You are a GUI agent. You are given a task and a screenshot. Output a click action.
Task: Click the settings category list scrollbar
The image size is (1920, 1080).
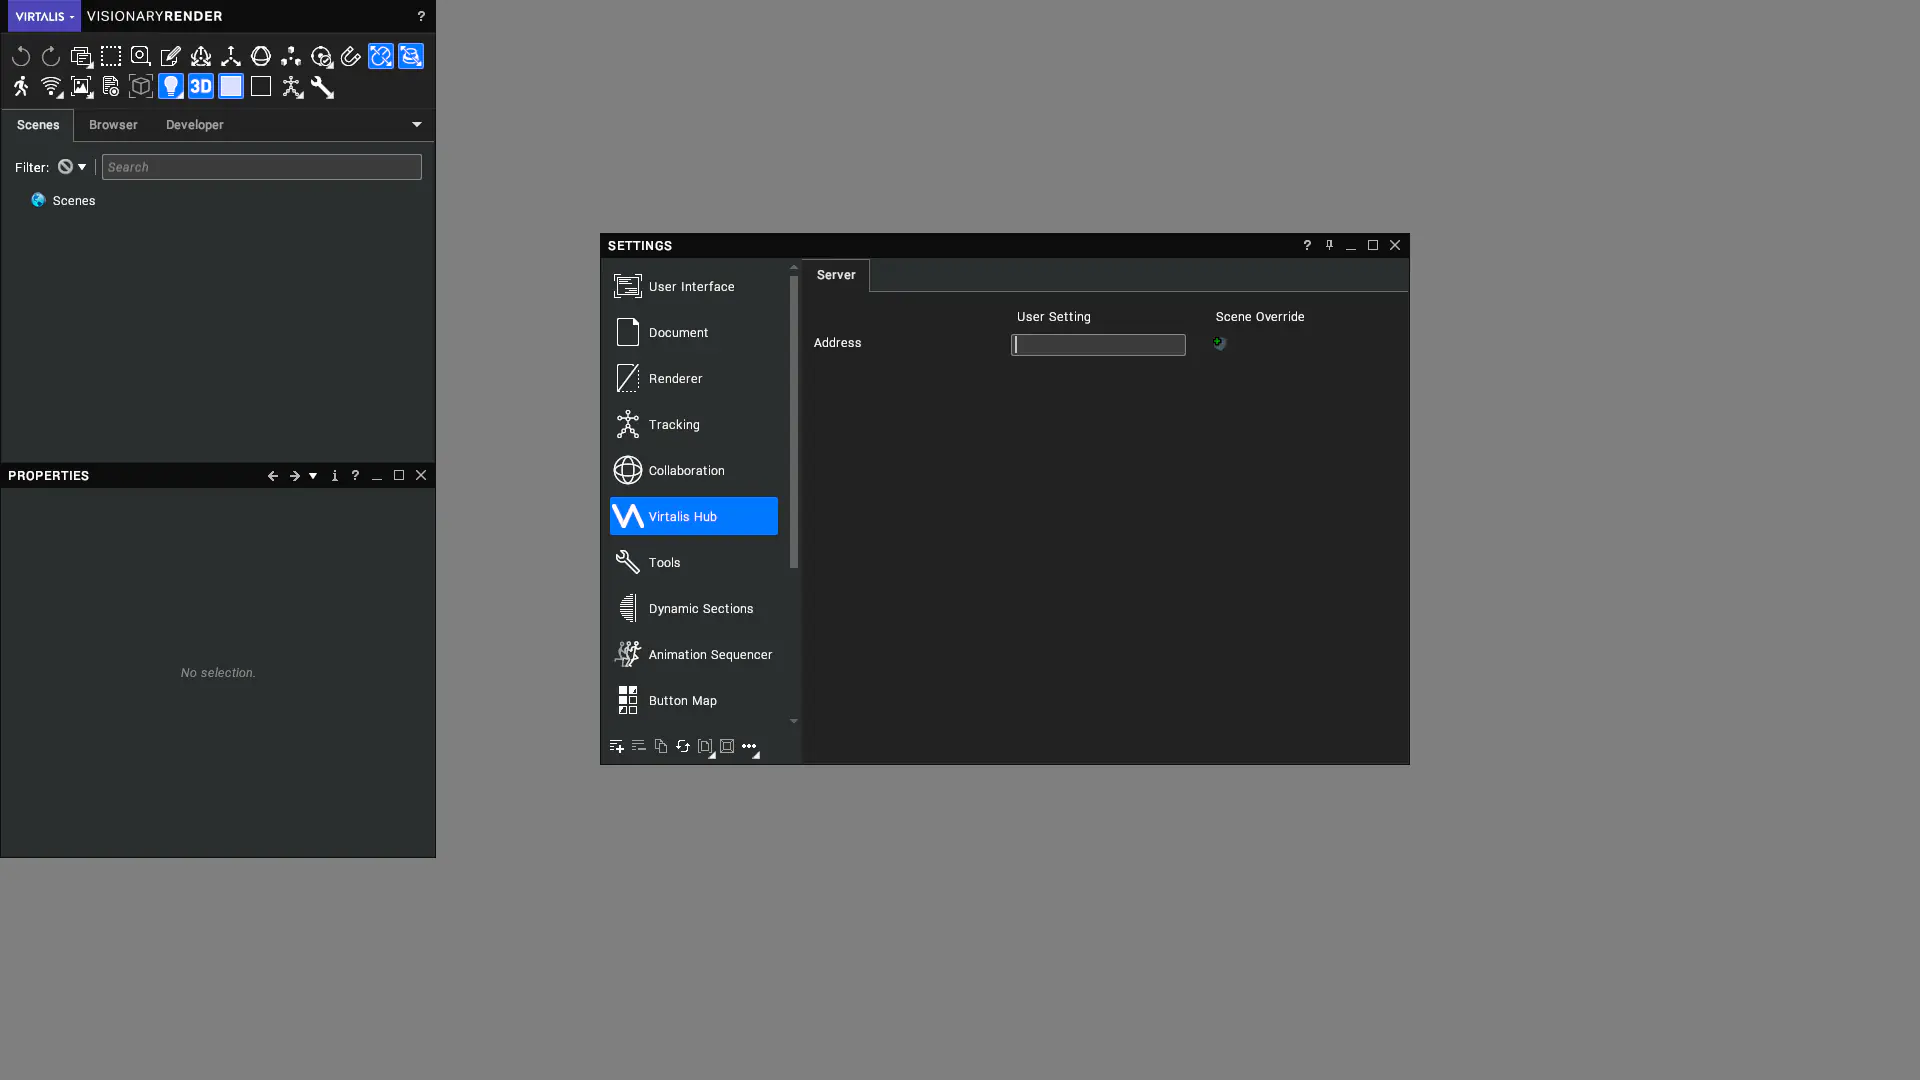tap(794, 422)
